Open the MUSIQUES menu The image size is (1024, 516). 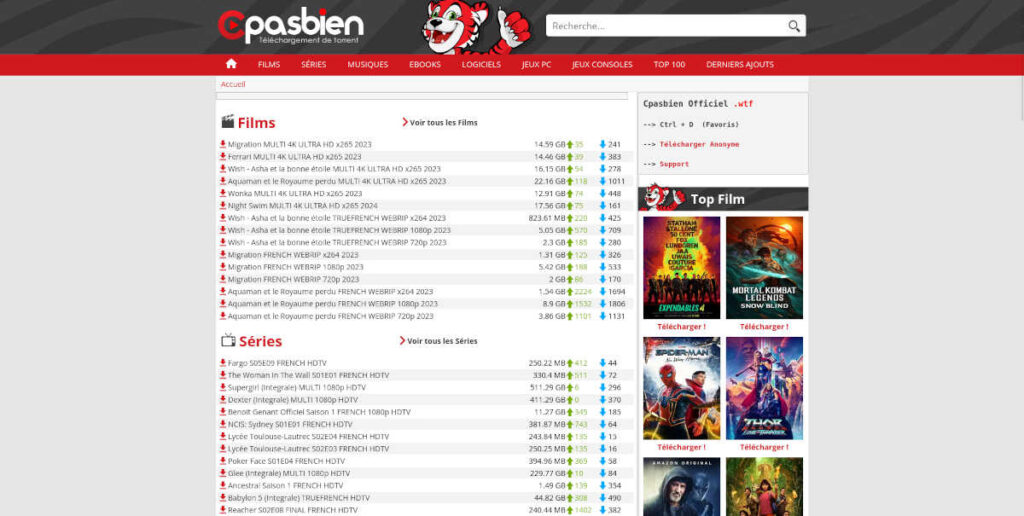pos(368,65)
